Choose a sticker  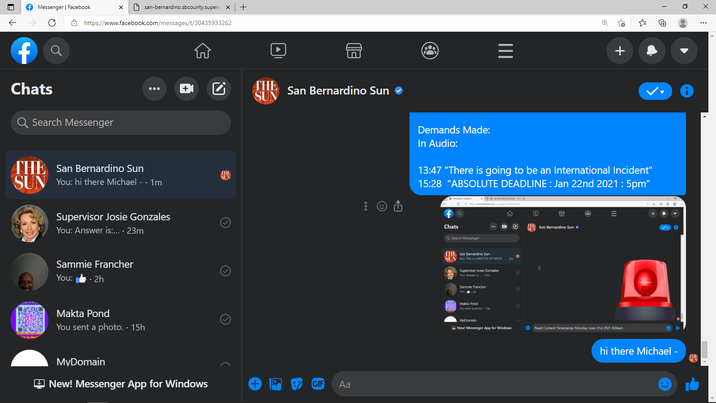point(297,384)
